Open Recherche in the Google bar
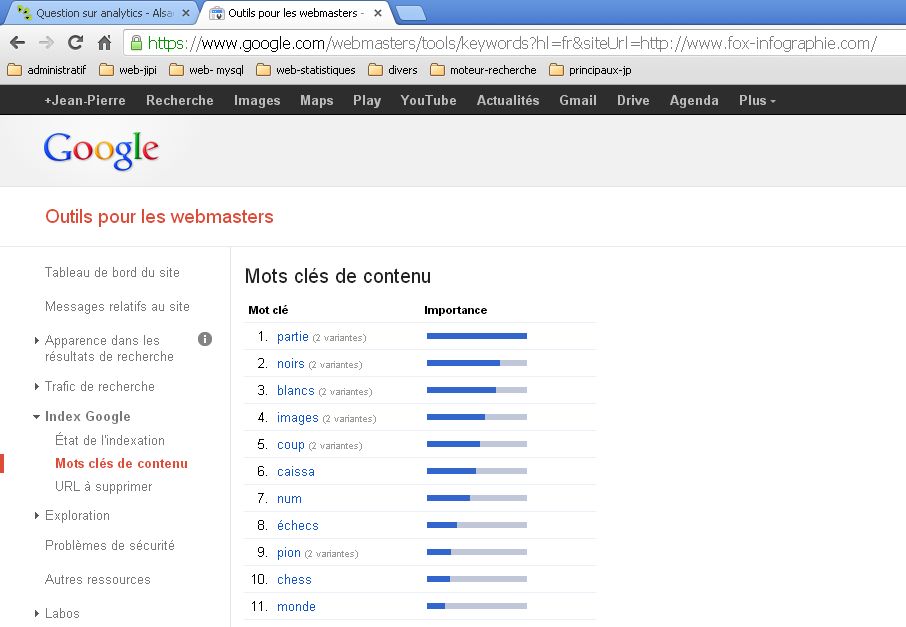The image size is (906, 627). (x=180, y=100)
